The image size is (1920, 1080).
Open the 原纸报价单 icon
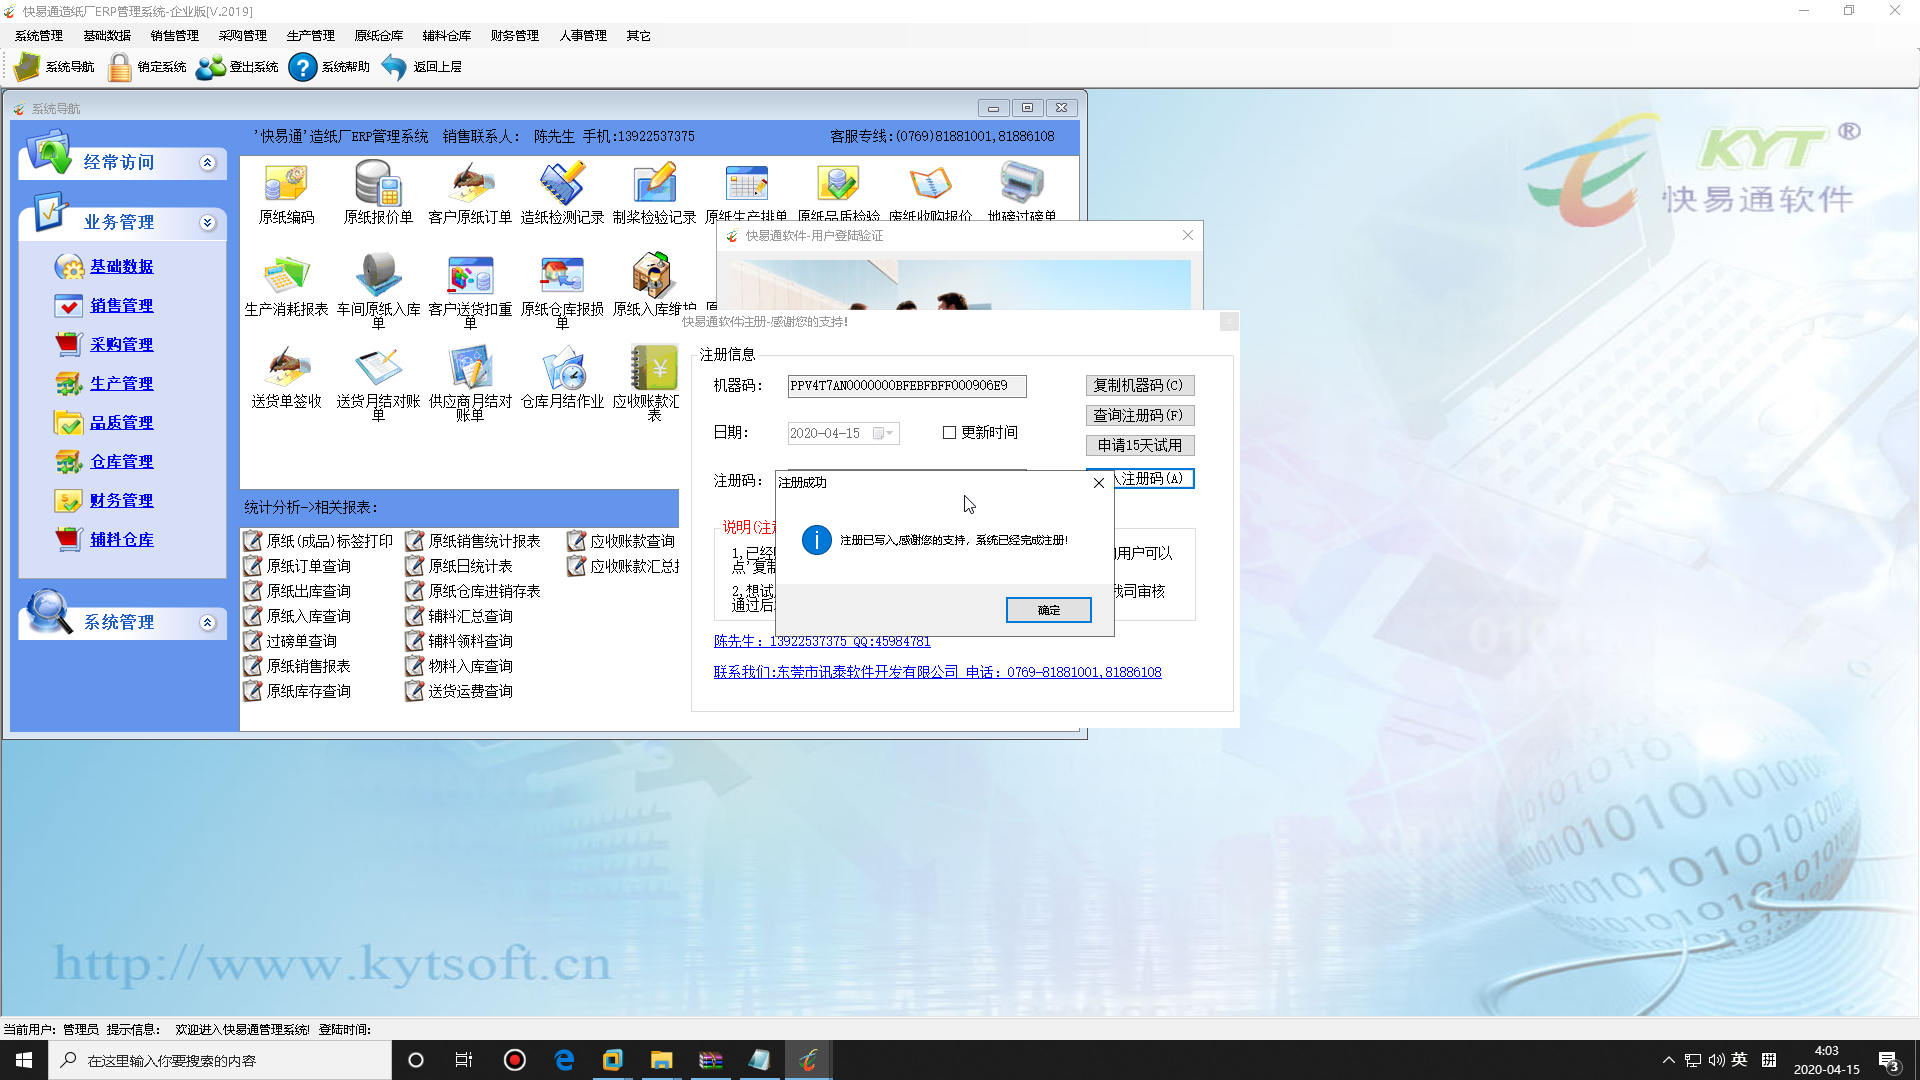(378, 185)
